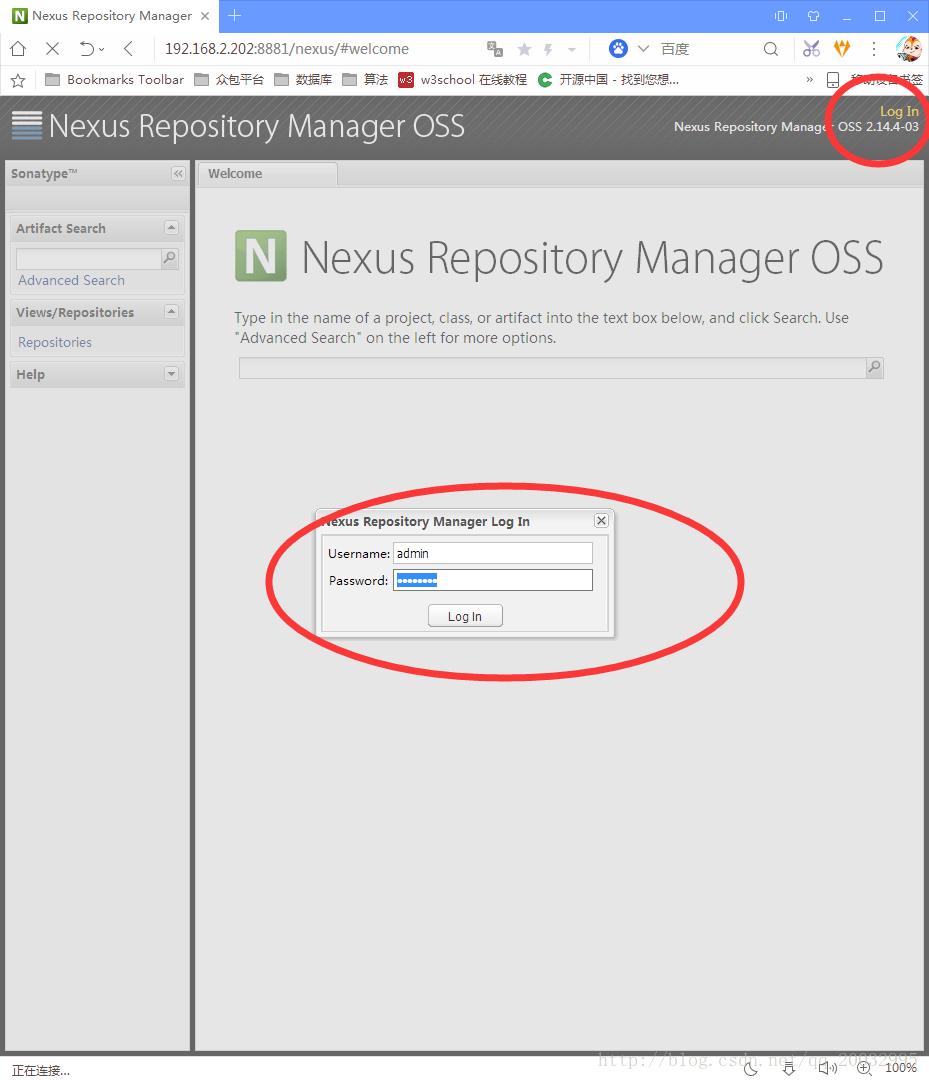Click the sidebar search magnifier icon
Screen dimensions: 929x1080
tap(169, 258)
